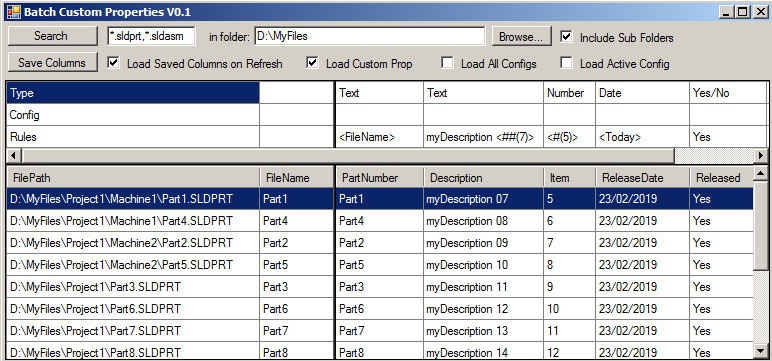772x361 pixels.
Task: Click up arrow of vertical scrollbar
Action: tap(760, 172)
